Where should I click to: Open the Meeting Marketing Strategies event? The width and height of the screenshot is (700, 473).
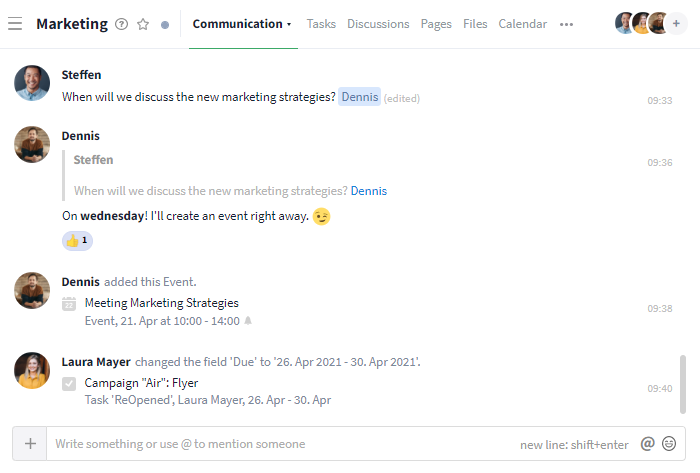[162, 303]
